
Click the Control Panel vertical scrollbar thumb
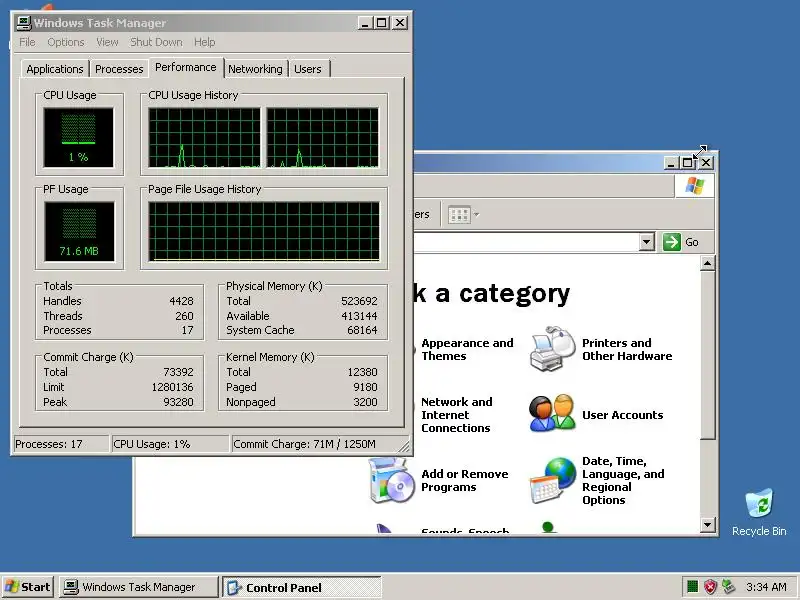click(x=708, y=355)
